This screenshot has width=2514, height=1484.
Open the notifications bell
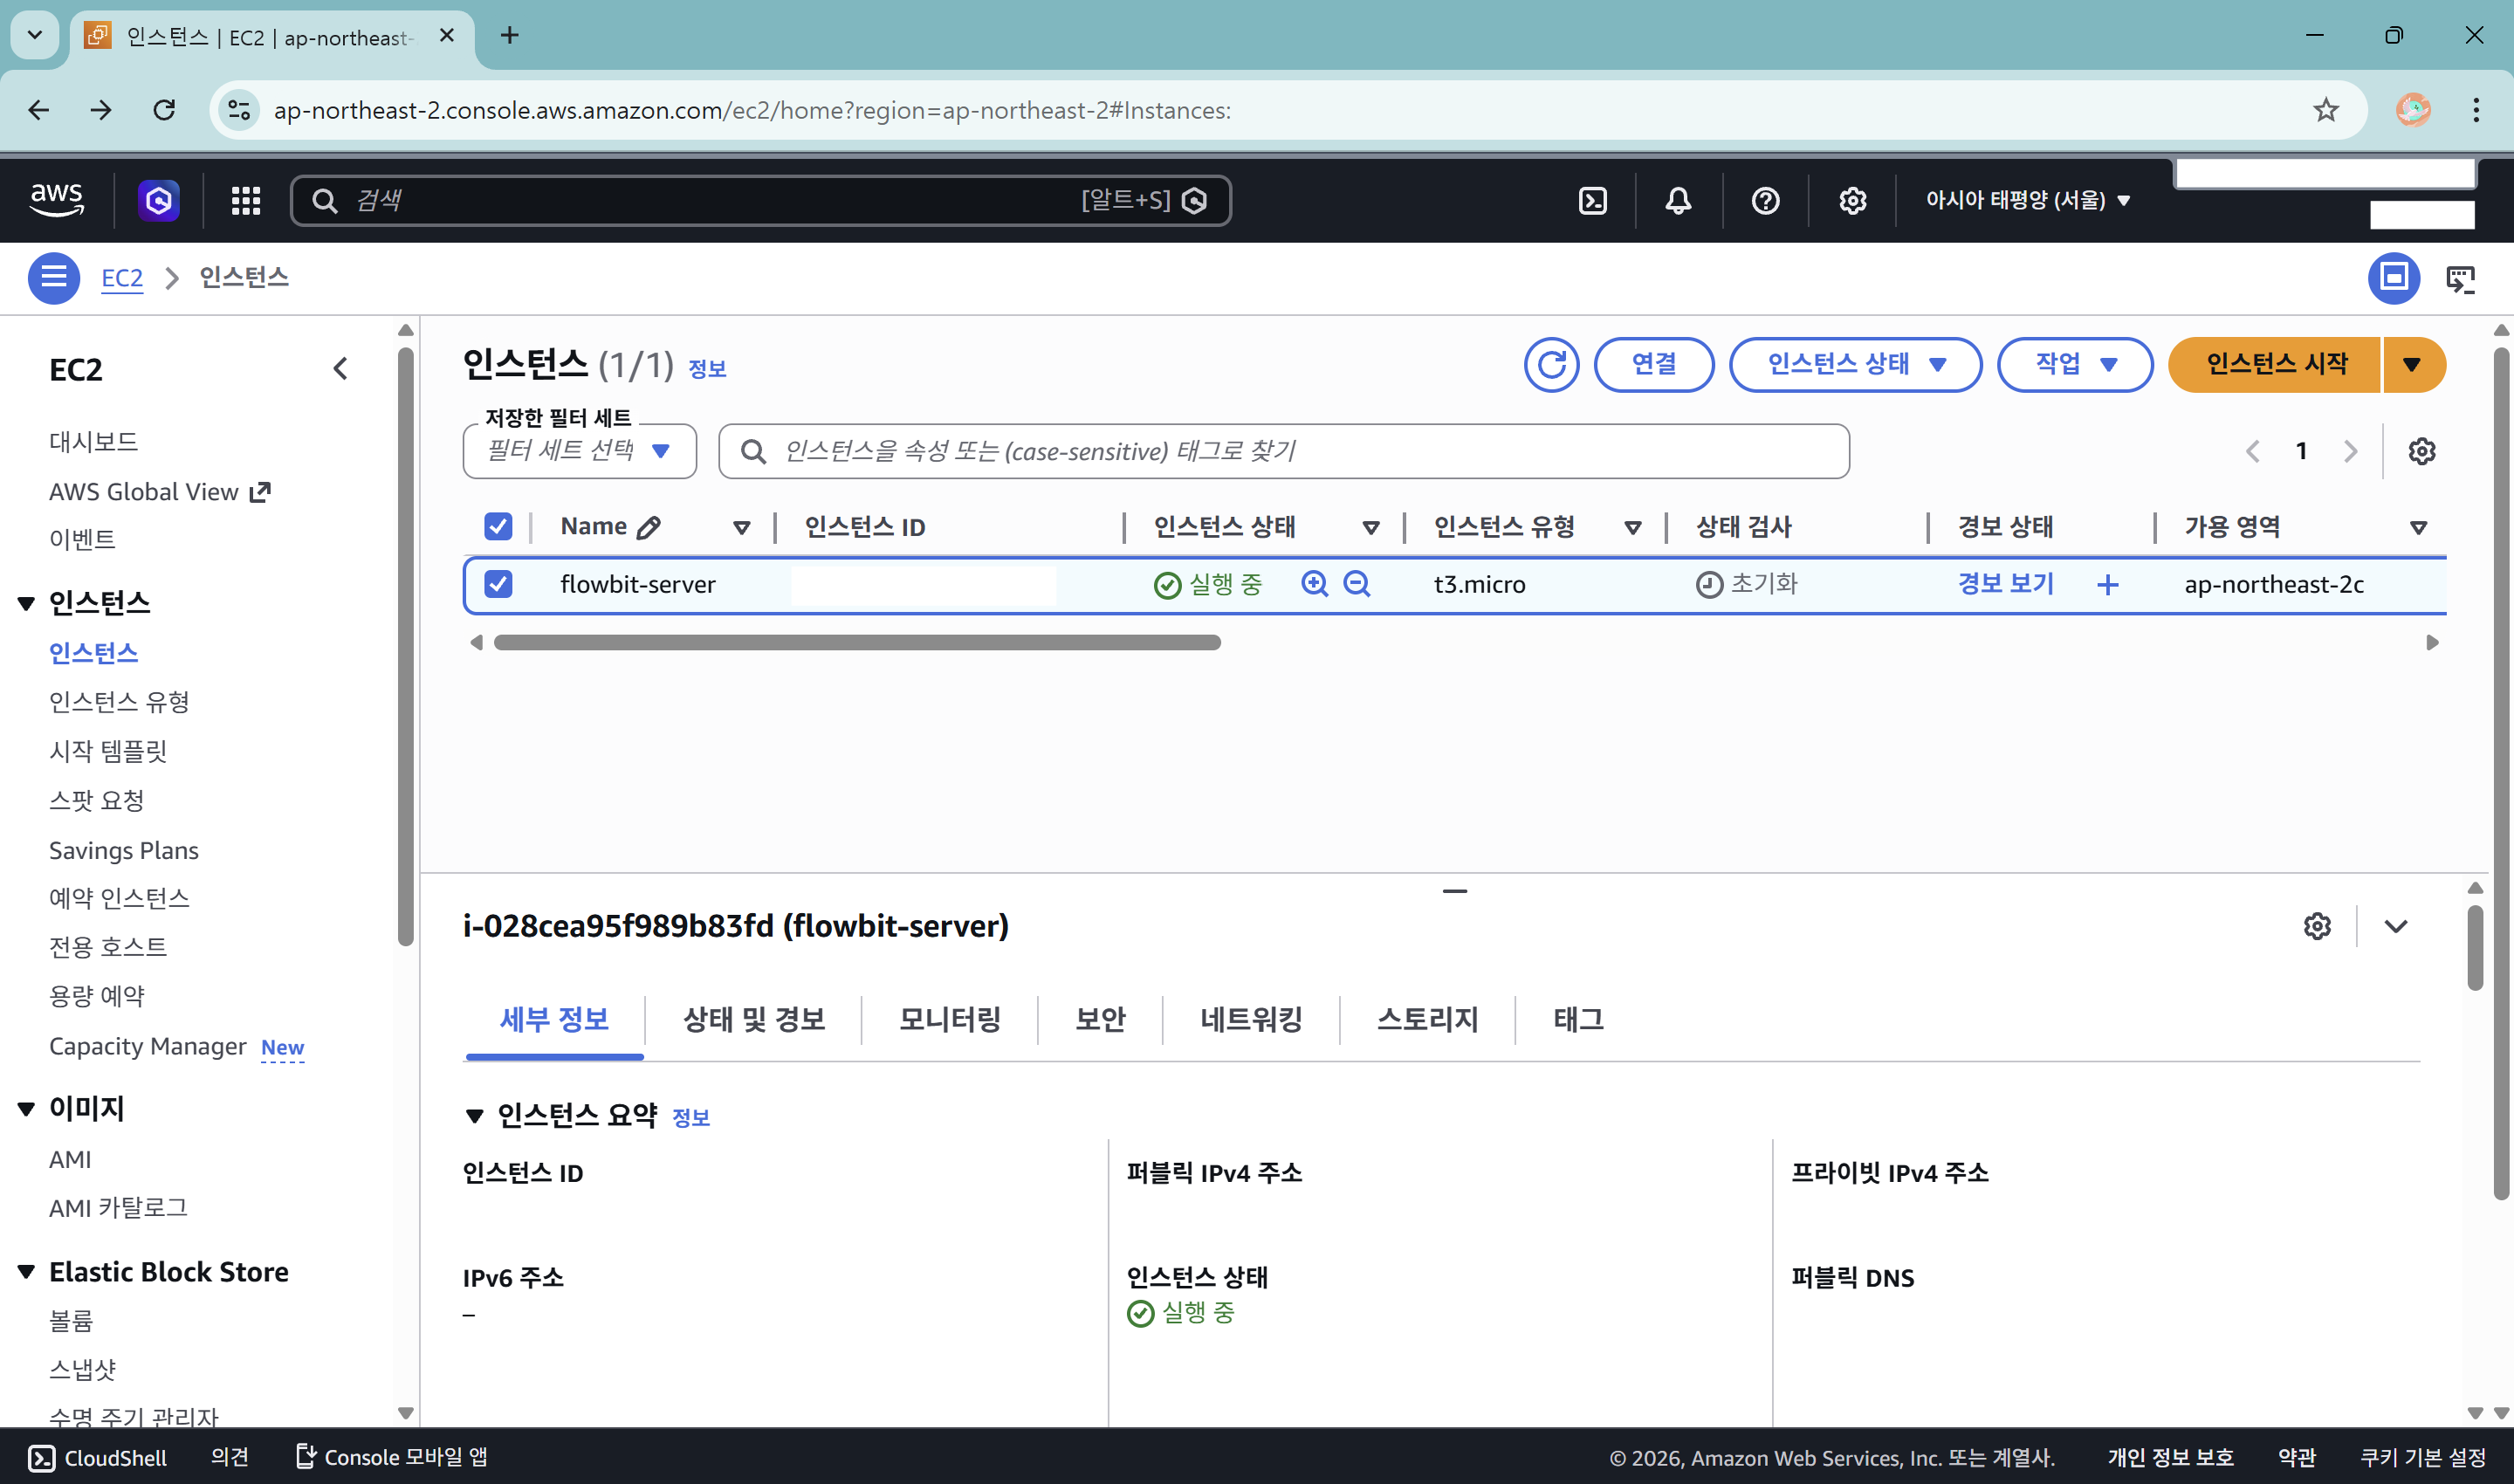(1679, 201)
